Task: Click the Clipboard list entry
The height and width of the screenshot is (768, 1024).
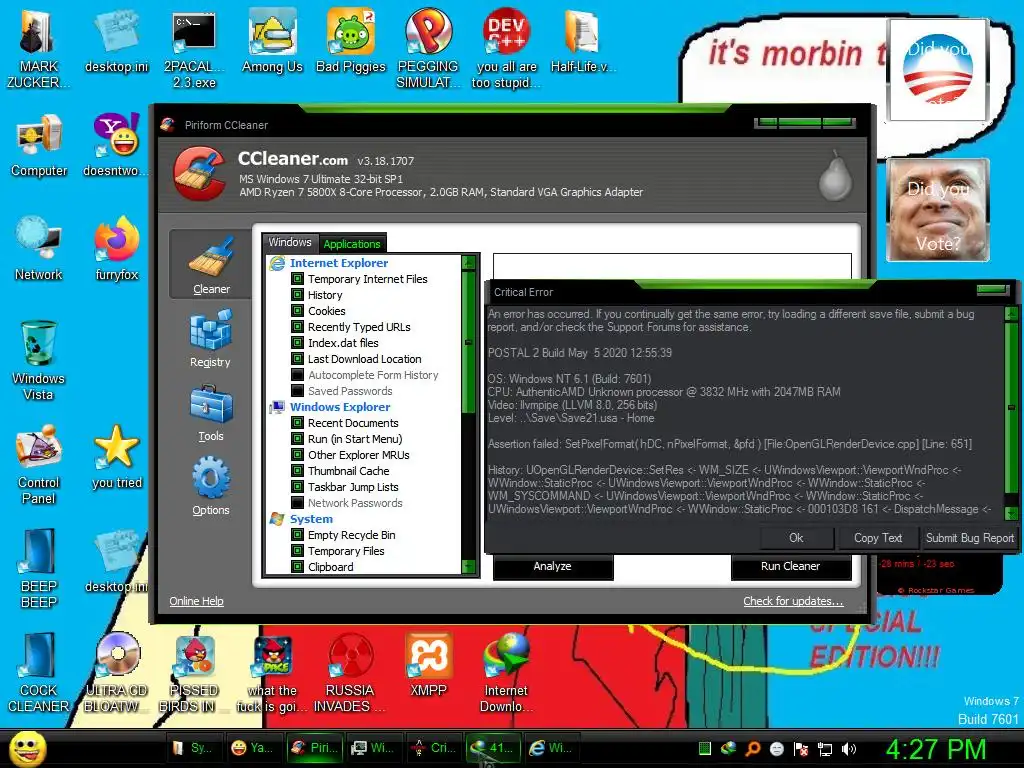Action: click(330, 567)
